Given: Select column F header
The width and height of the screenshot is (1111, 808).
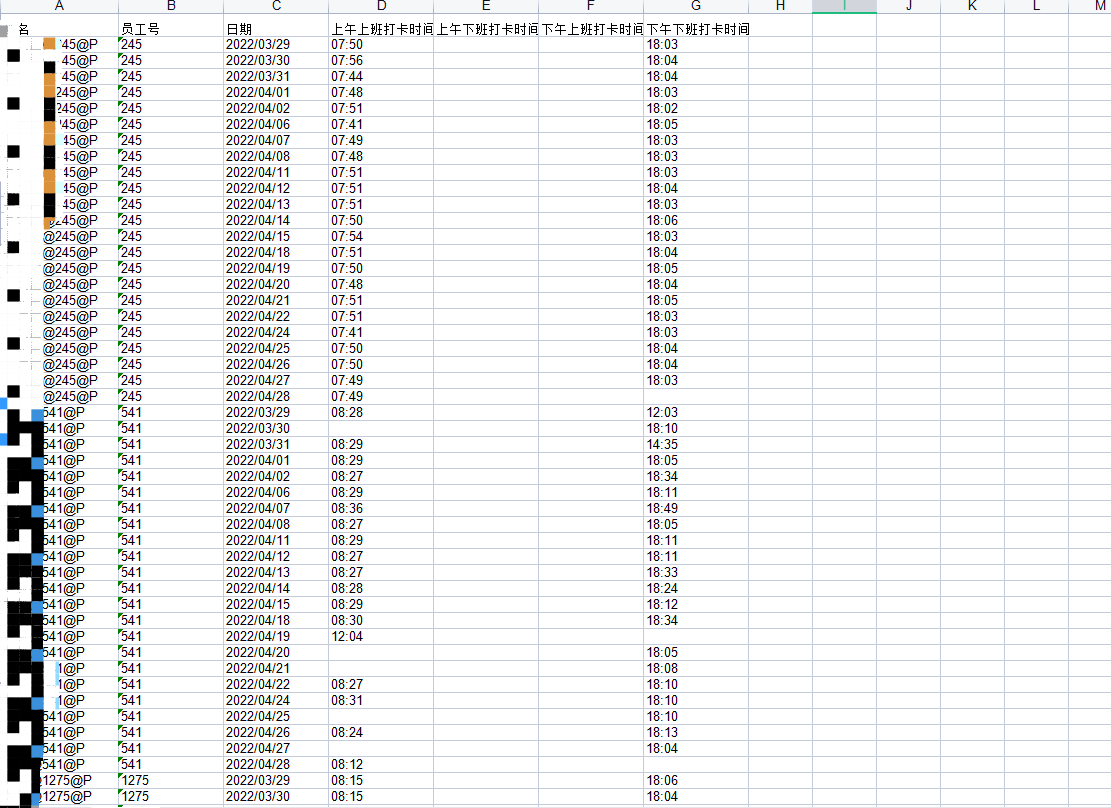Looking at the screenshot, I should [x=591, y=6].
